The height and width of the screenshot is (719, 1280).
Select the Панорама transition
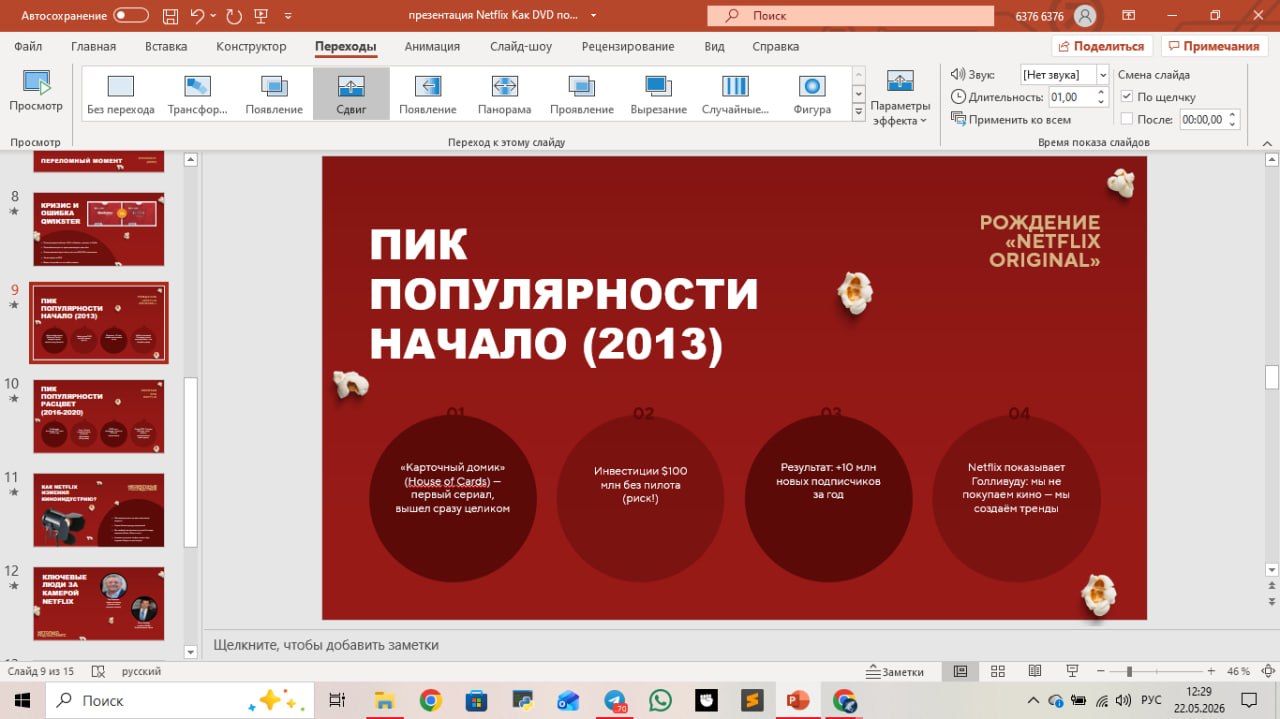point(505,95)
